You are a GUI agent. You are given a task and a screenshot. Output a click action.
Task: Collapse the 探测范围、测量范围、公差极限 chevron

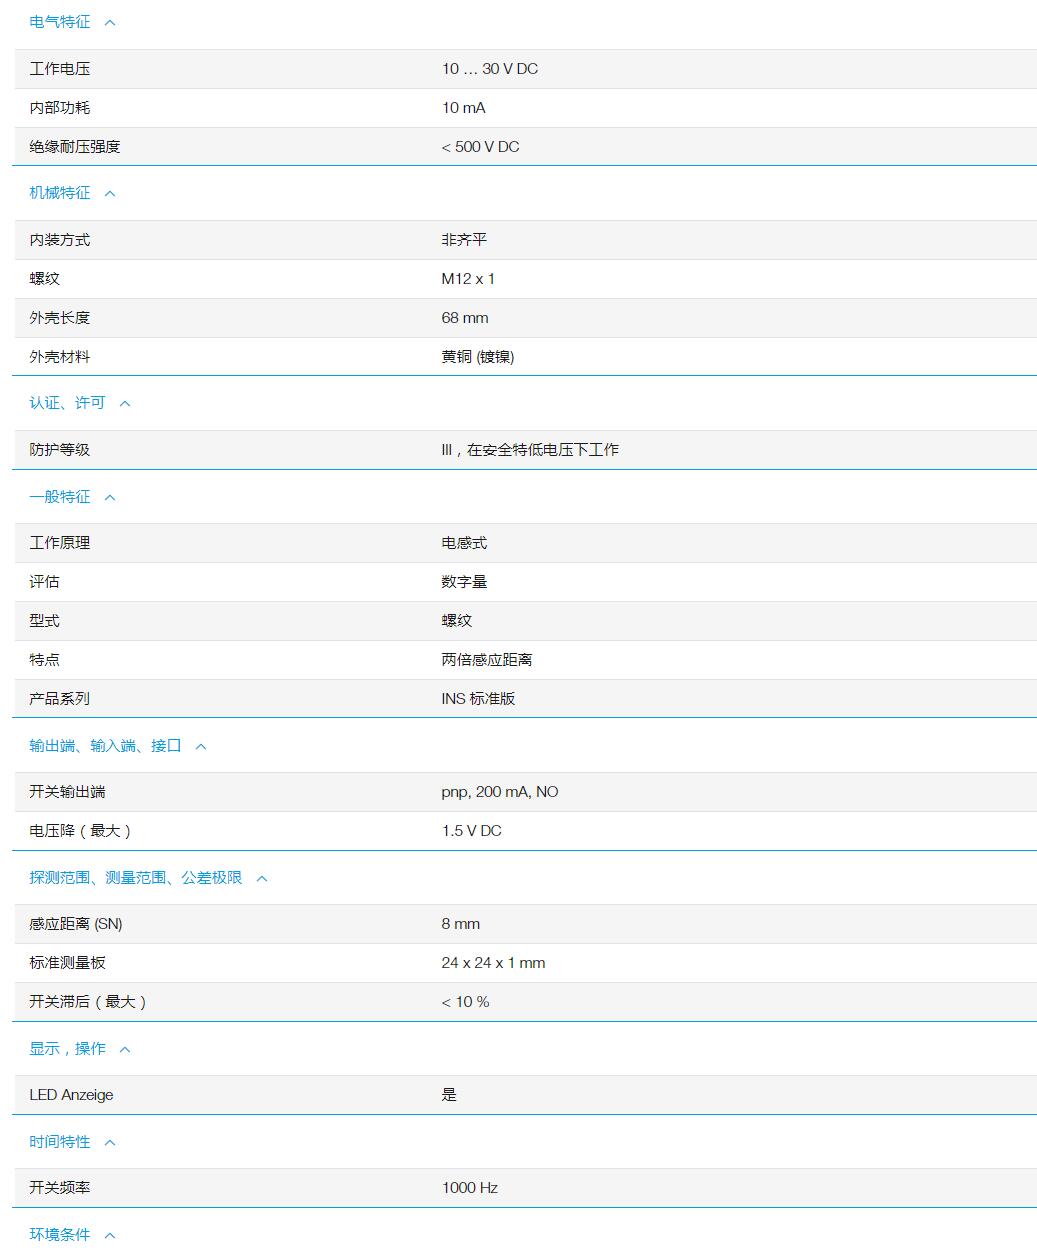(x=261, y=877)
